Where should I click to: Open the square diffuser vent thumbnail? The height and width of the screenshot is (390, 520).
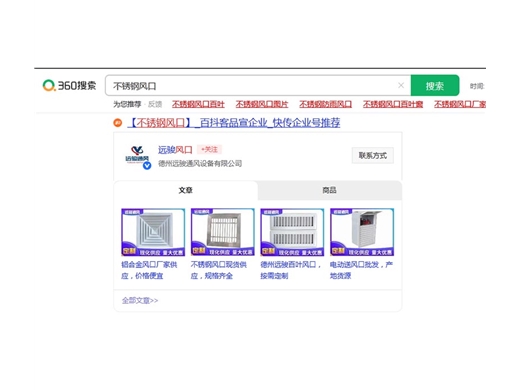[153, 232]
